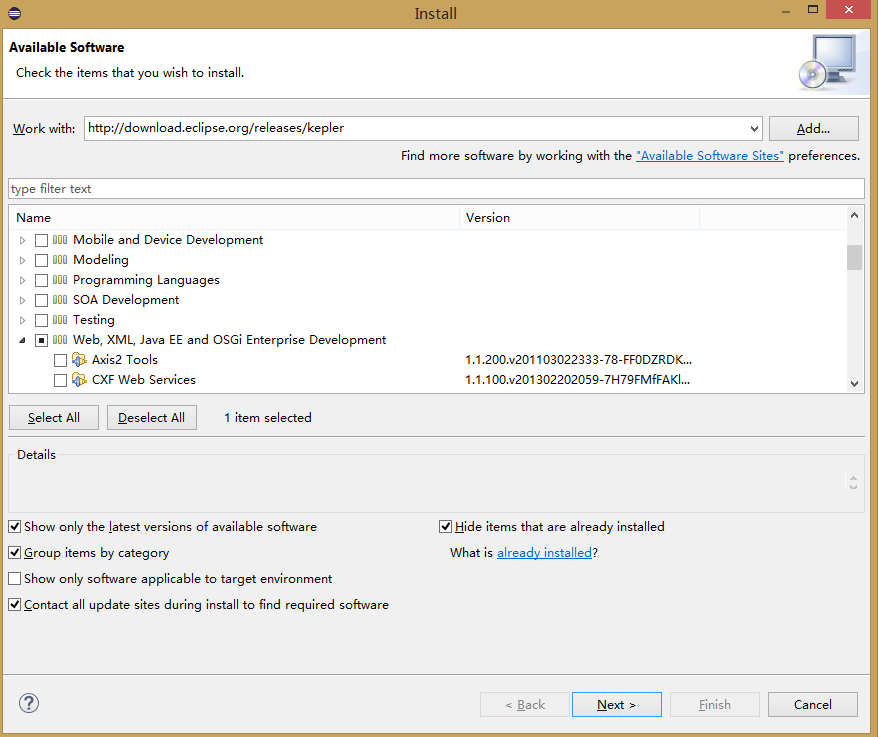Click version 1.1.100.v201302202059 text
The width and height of the screenshot is (878, 737).
coord(577,380)
